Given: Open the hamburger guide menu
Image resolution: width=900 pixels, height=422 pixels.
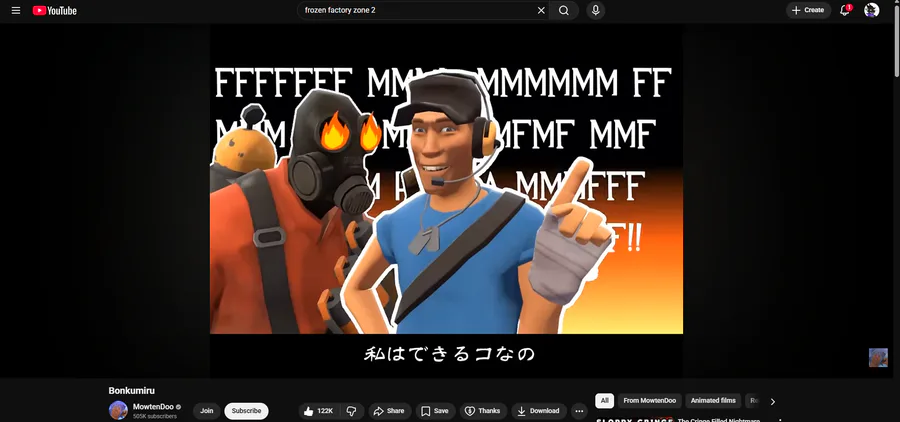Looking at the screenshot, I should (x=16, y=10).
